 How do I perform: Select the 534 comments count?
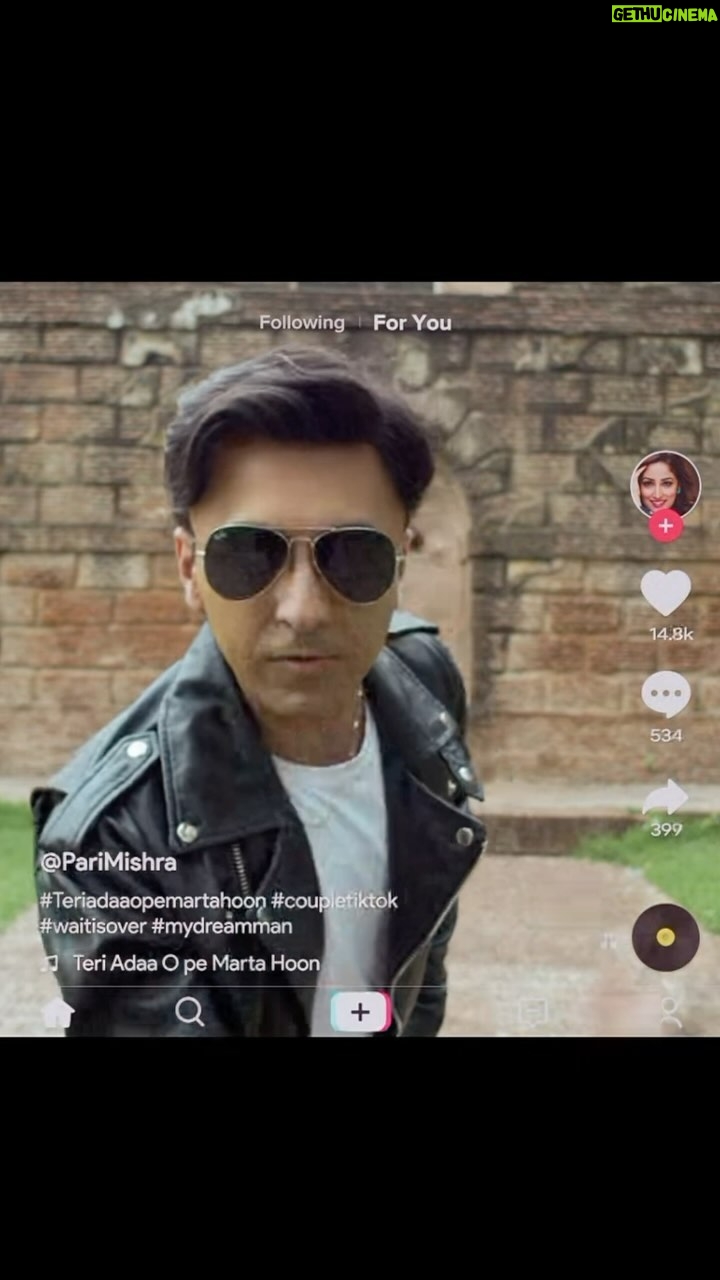666,735
